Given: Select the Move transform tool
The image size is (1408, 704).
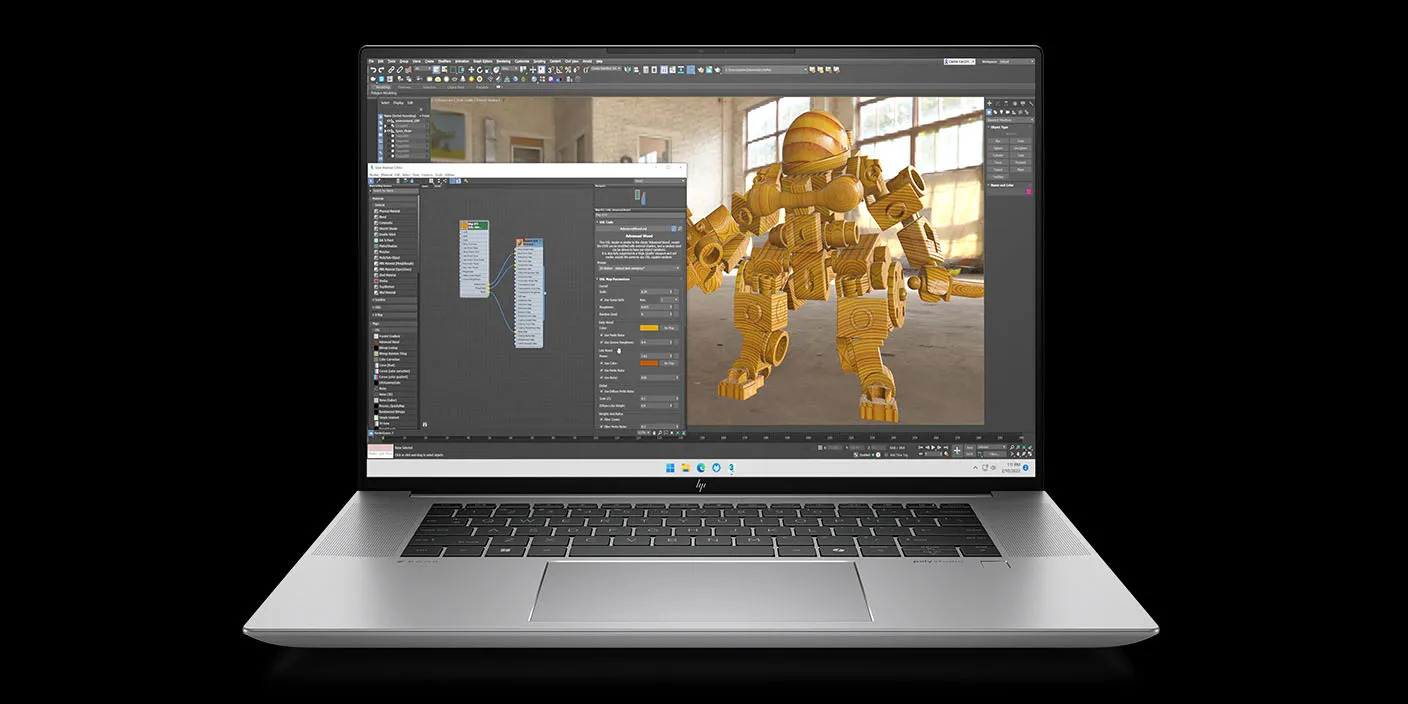Looking at the screenshot, I should coord(470,70).
